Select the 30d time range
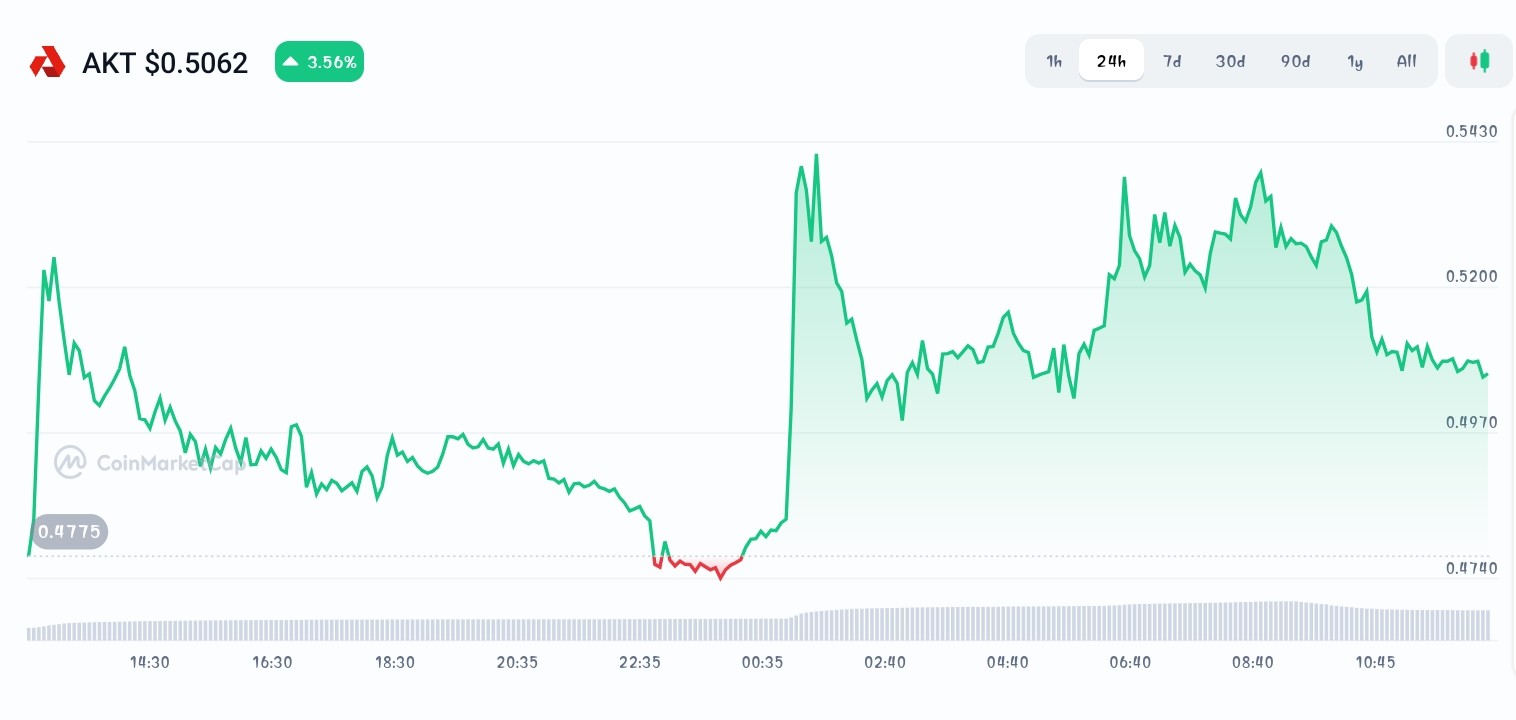This screenshot has width=1516, height=720. [x=1230, y=61]
